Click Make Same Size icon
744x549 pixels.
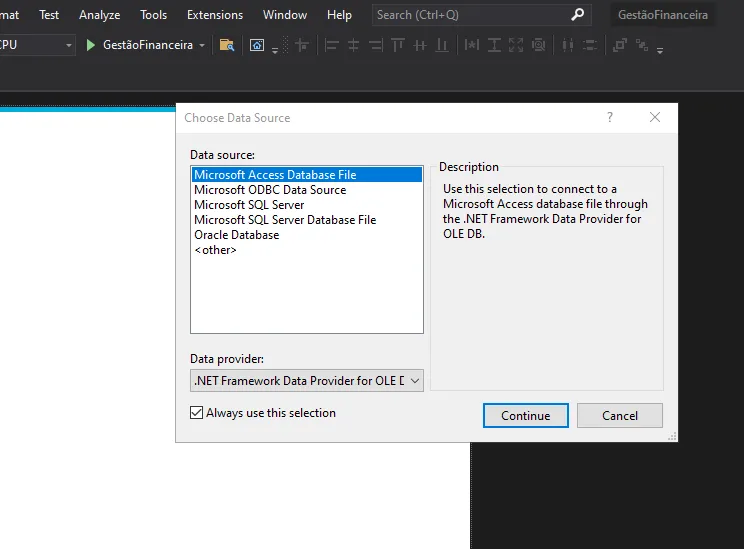pos(516,45)
